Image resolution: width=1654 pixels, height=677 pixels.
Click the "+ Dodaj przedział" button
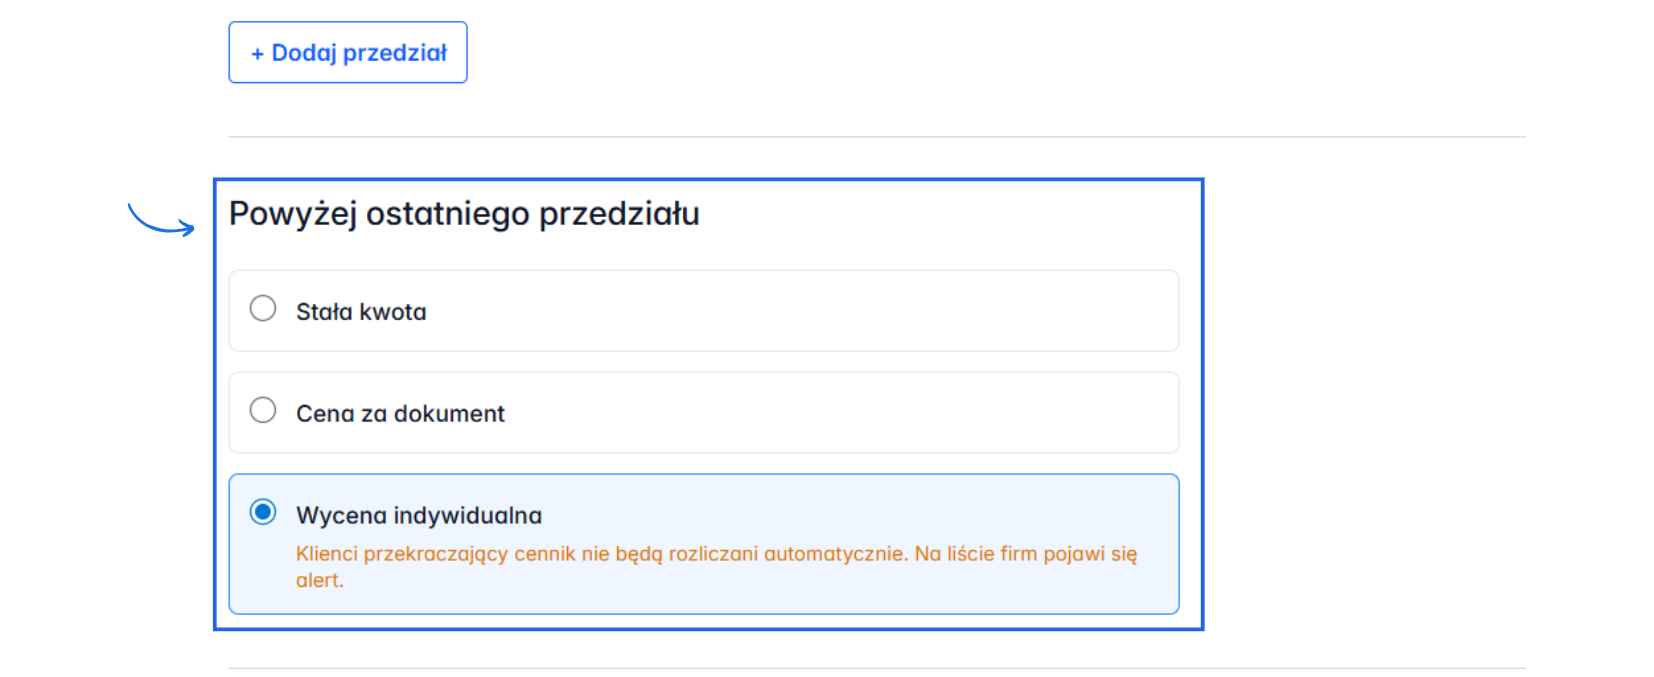347,52
